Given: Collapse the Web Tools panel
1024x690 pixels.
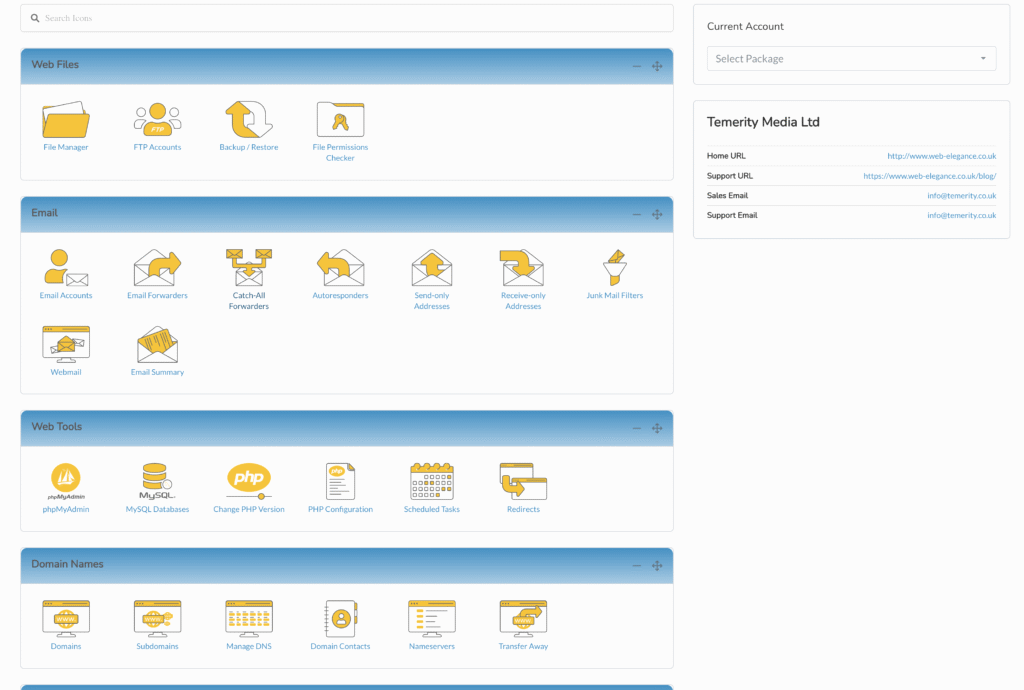Looking at the screenshot, I should click(637, 428).
